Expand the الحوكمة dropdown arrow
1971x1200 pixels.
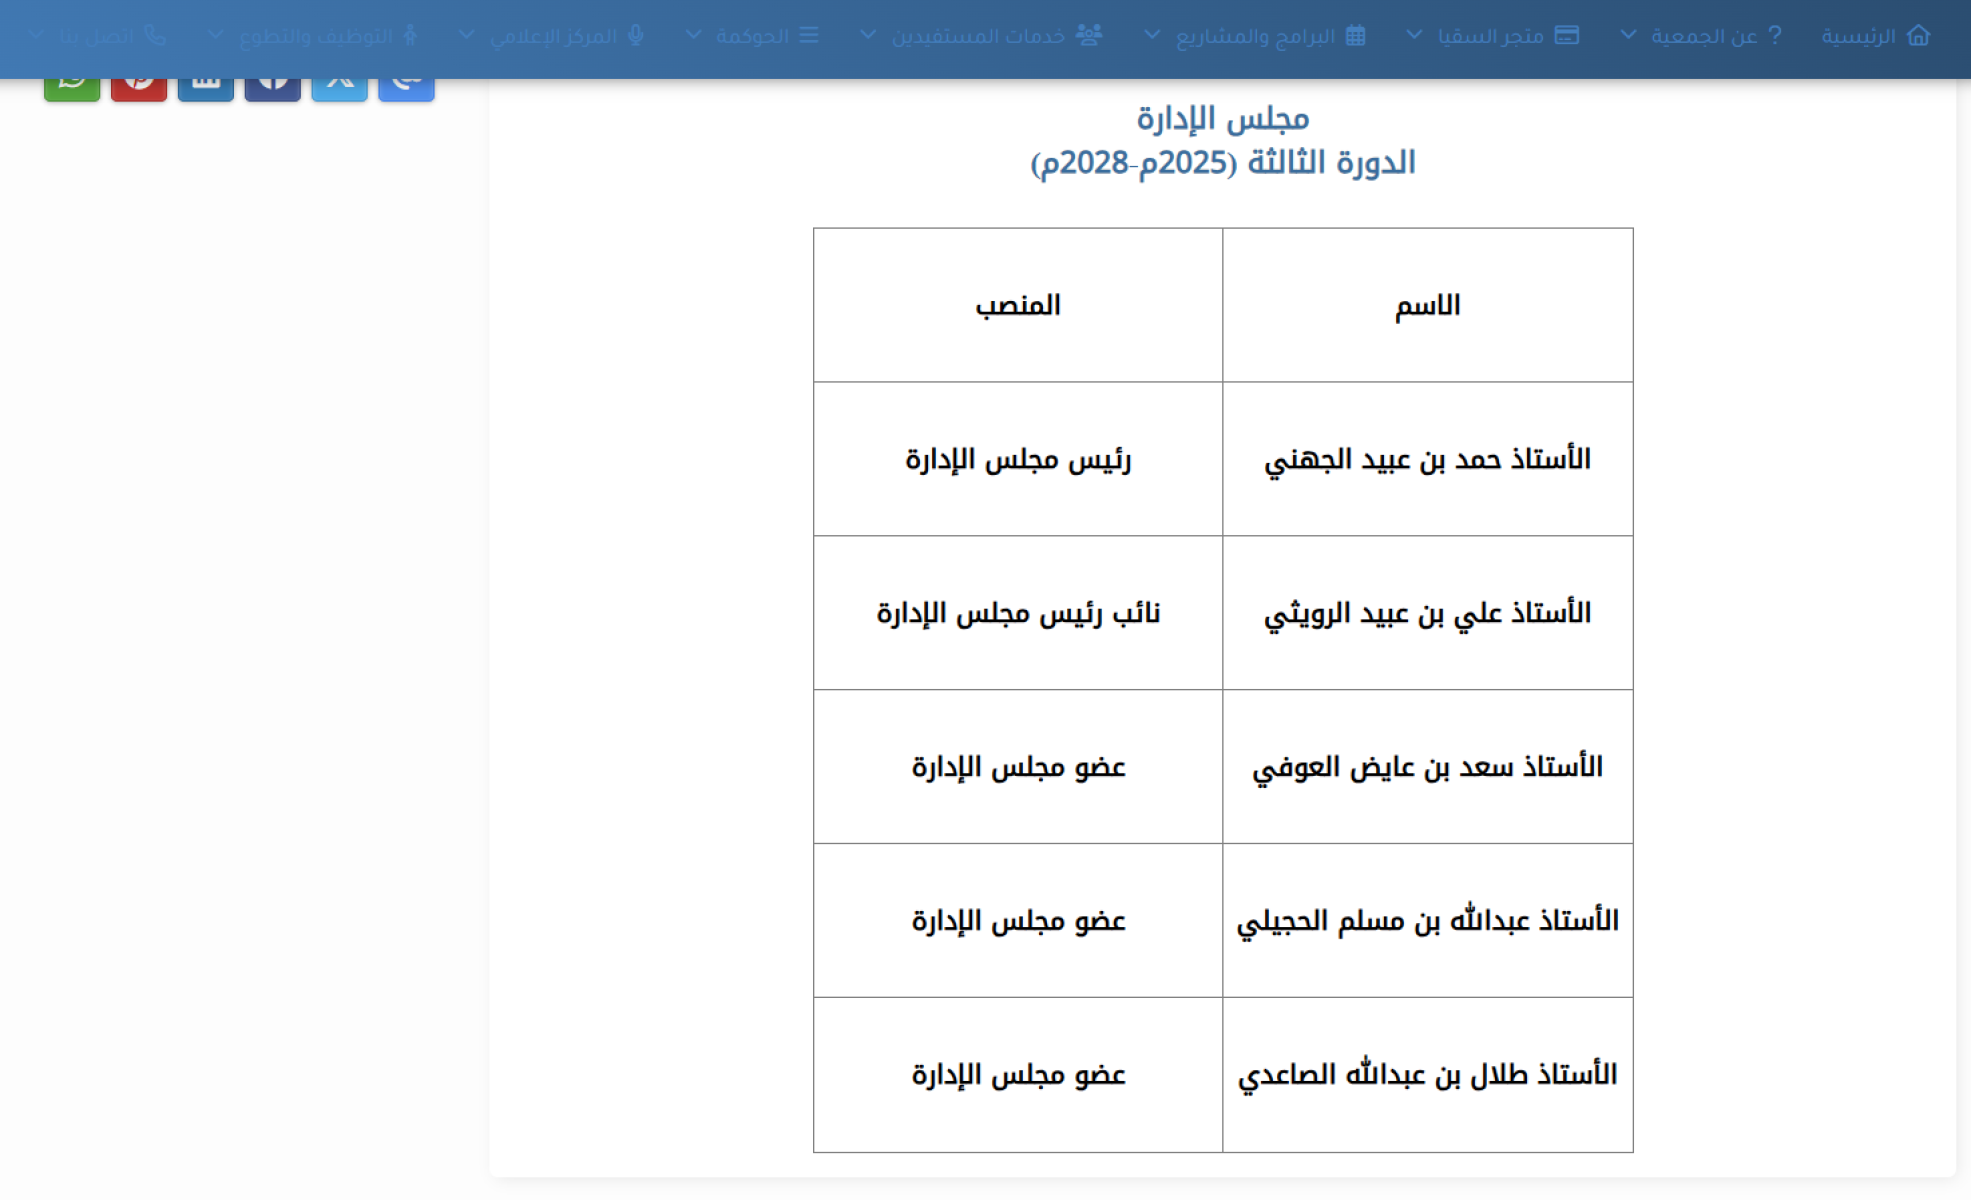(x=693, y=36)
